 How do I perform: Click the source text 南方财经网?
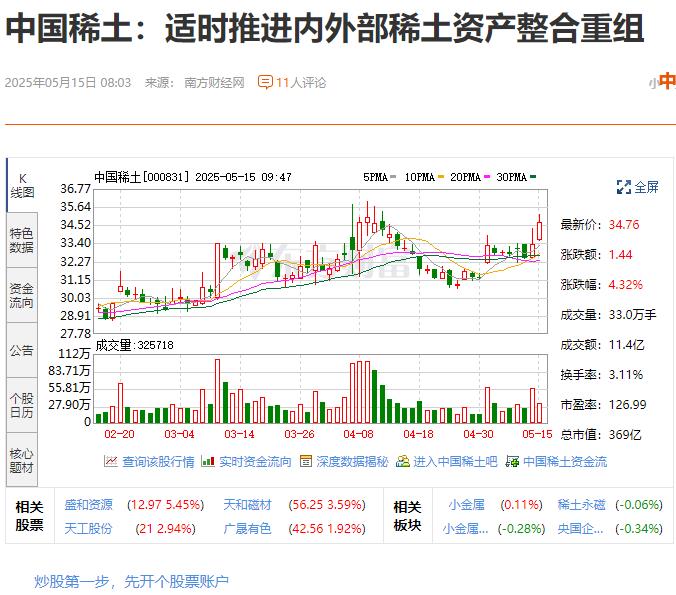(214, 82)
